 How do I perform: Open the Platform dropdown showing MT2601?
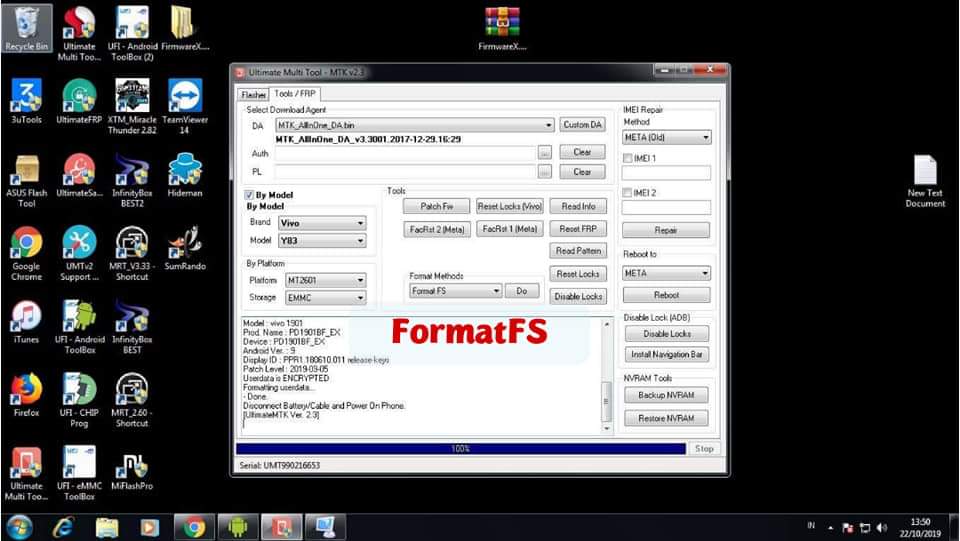[x=326, y=280]
